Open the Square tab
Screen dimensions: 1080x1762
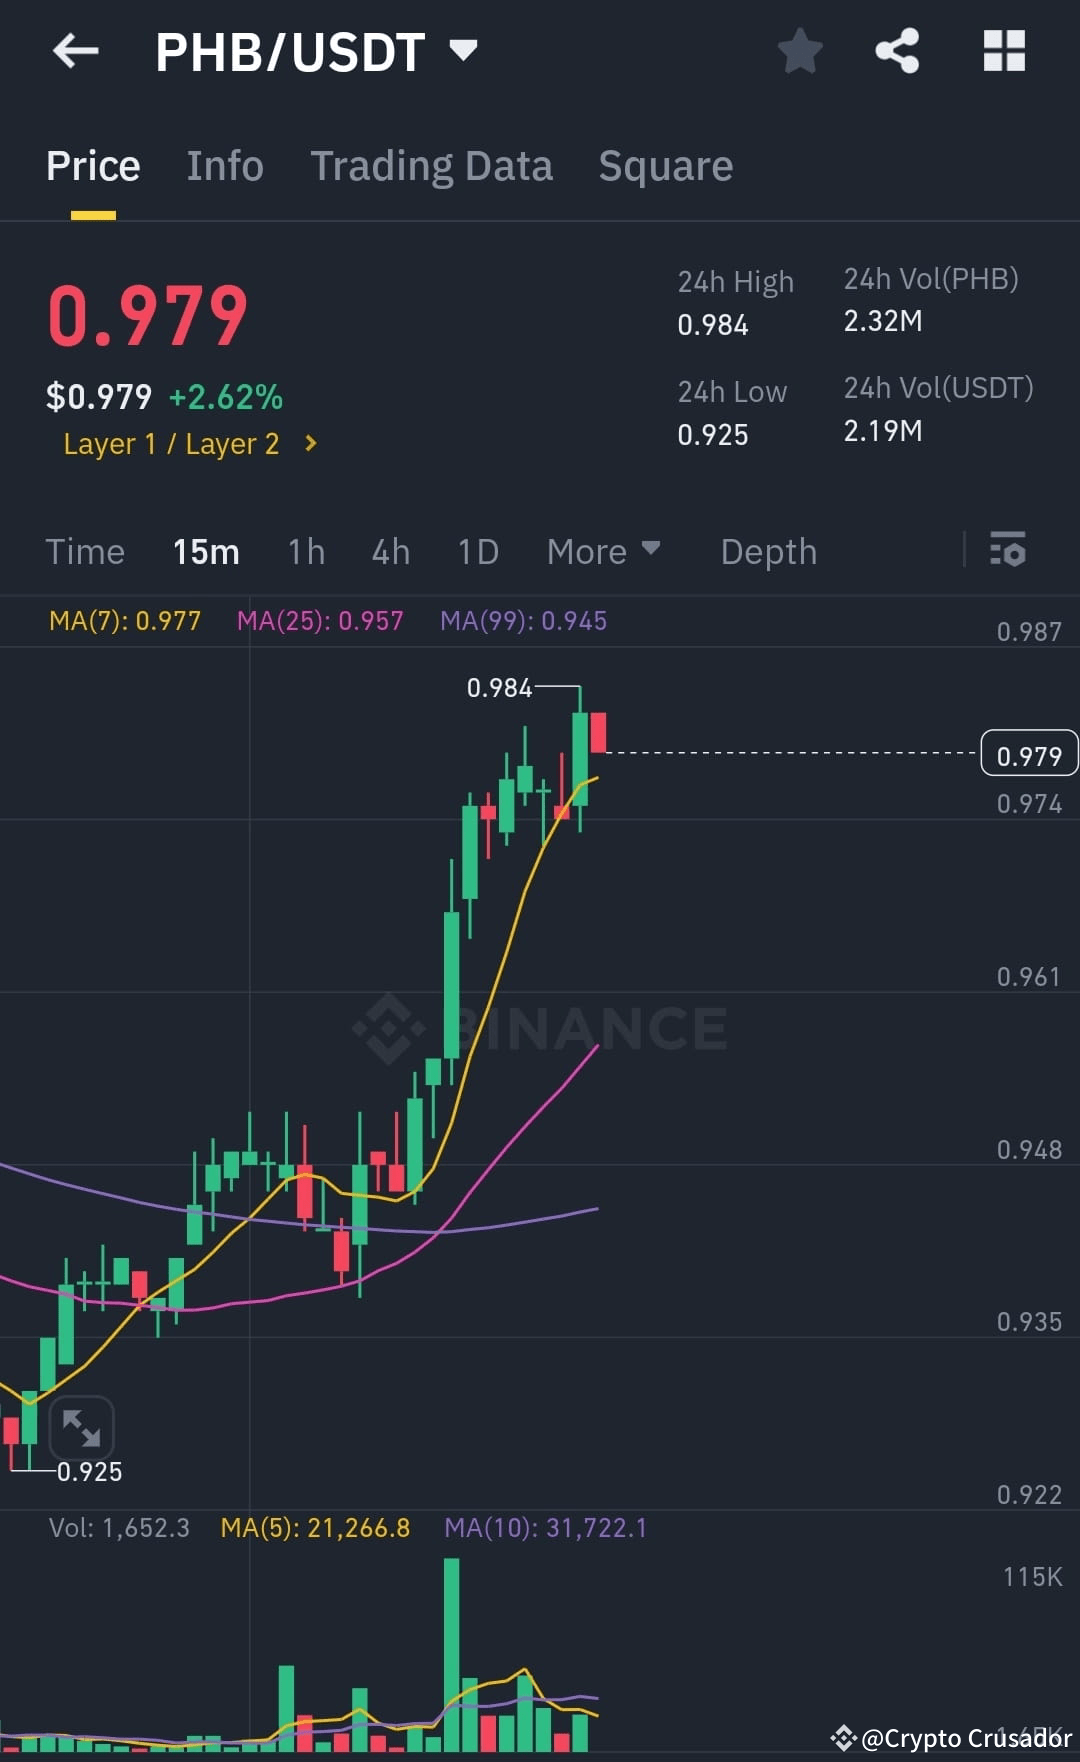click(x=665, y=165)
